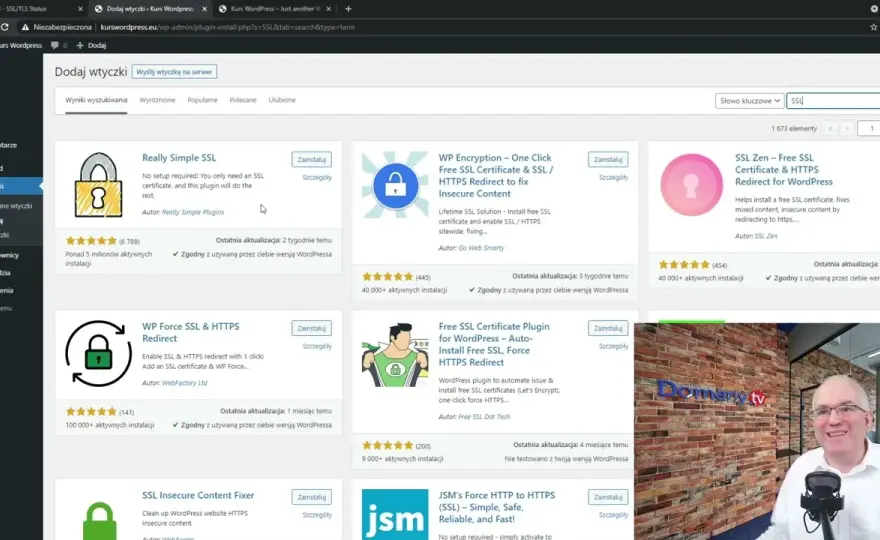Screen dimensions: 880x540
Task: Open JSM's Force HTTP to HTTPS title
Action: (497, 507)
